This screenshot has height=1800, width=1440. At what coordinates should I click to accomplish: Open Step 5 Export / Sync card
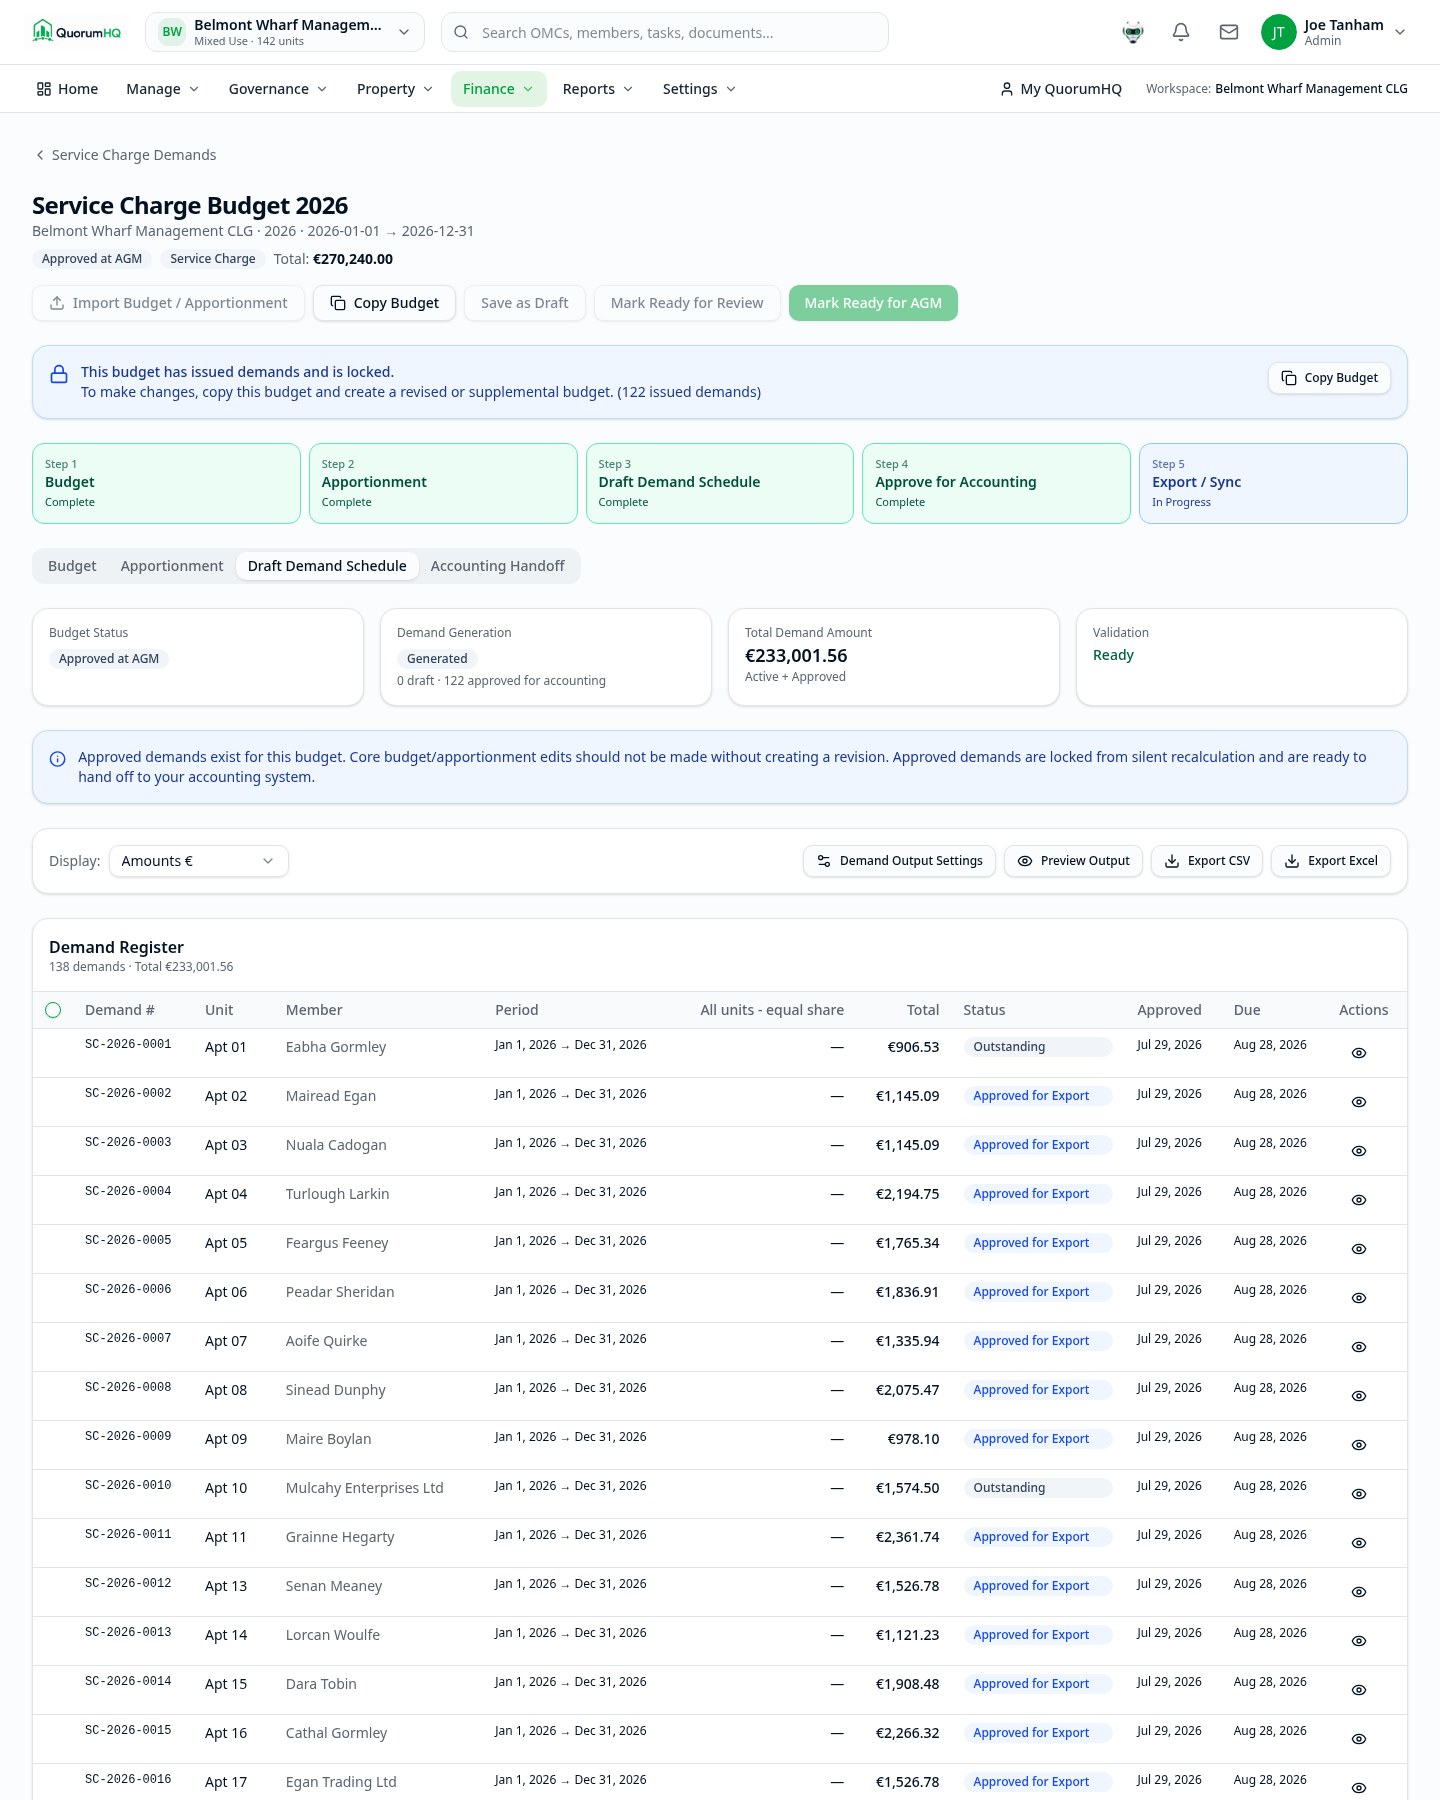pos(1273,483)
